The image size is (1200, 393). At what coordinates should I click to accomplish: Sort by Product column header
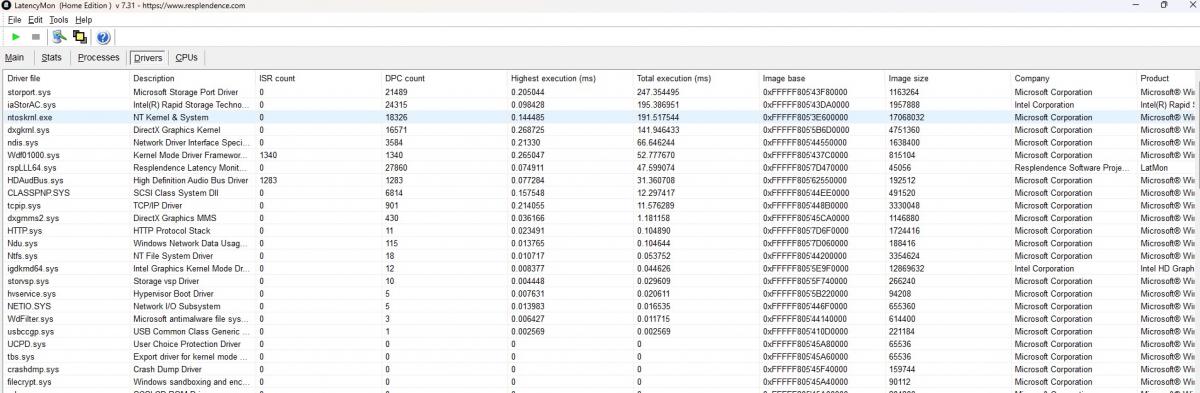1168,78
